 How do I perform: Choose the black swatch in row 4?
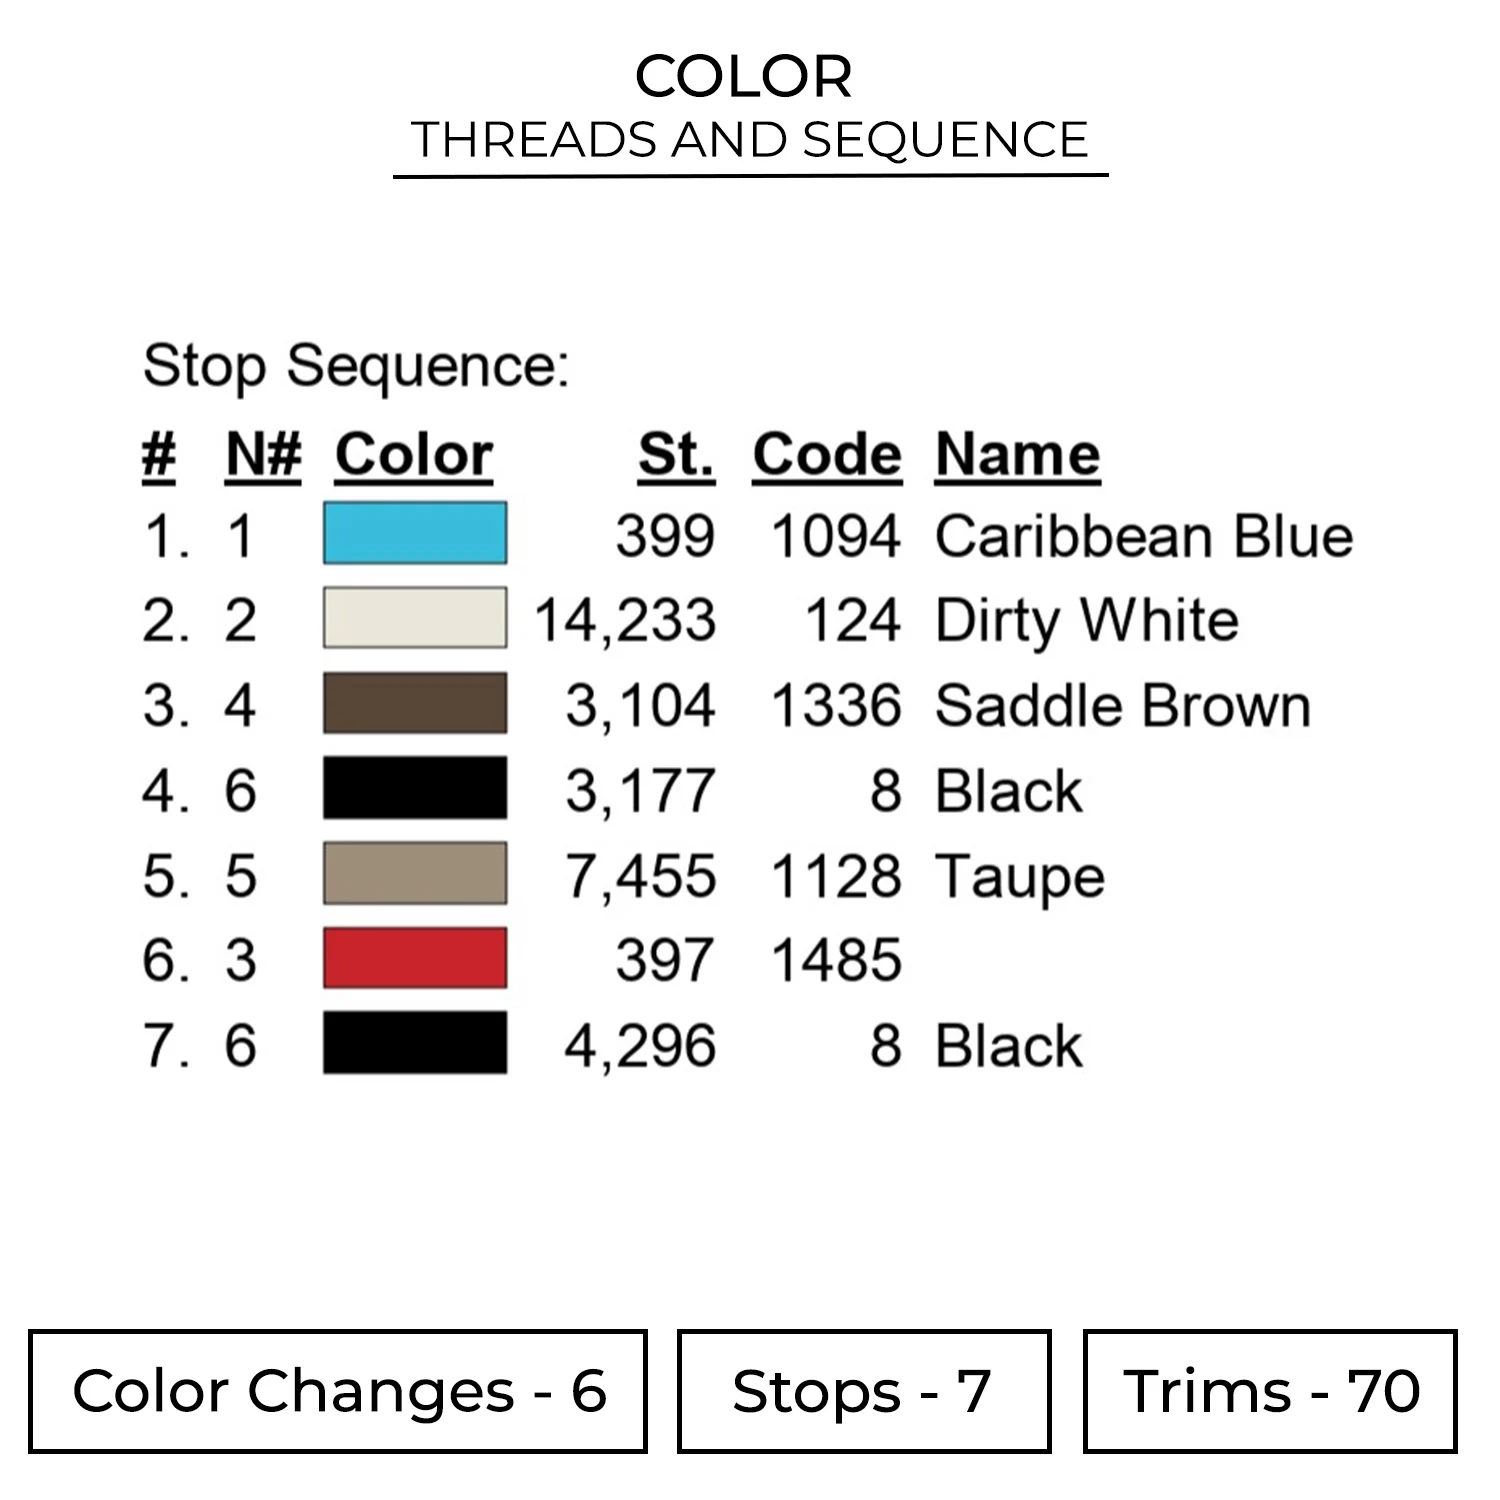pyautogui.click(x=414, y=789)
